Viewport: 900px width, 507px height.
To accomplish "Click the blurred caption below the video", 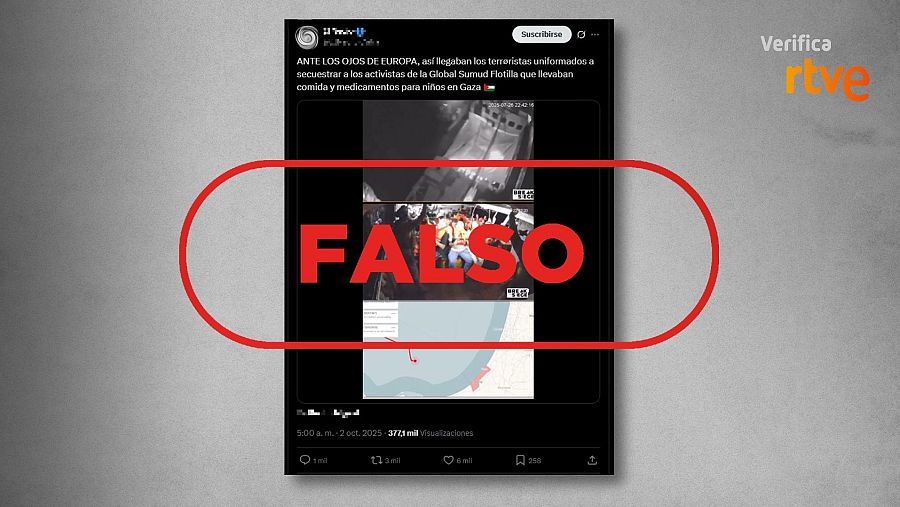I will click(328, 412).
